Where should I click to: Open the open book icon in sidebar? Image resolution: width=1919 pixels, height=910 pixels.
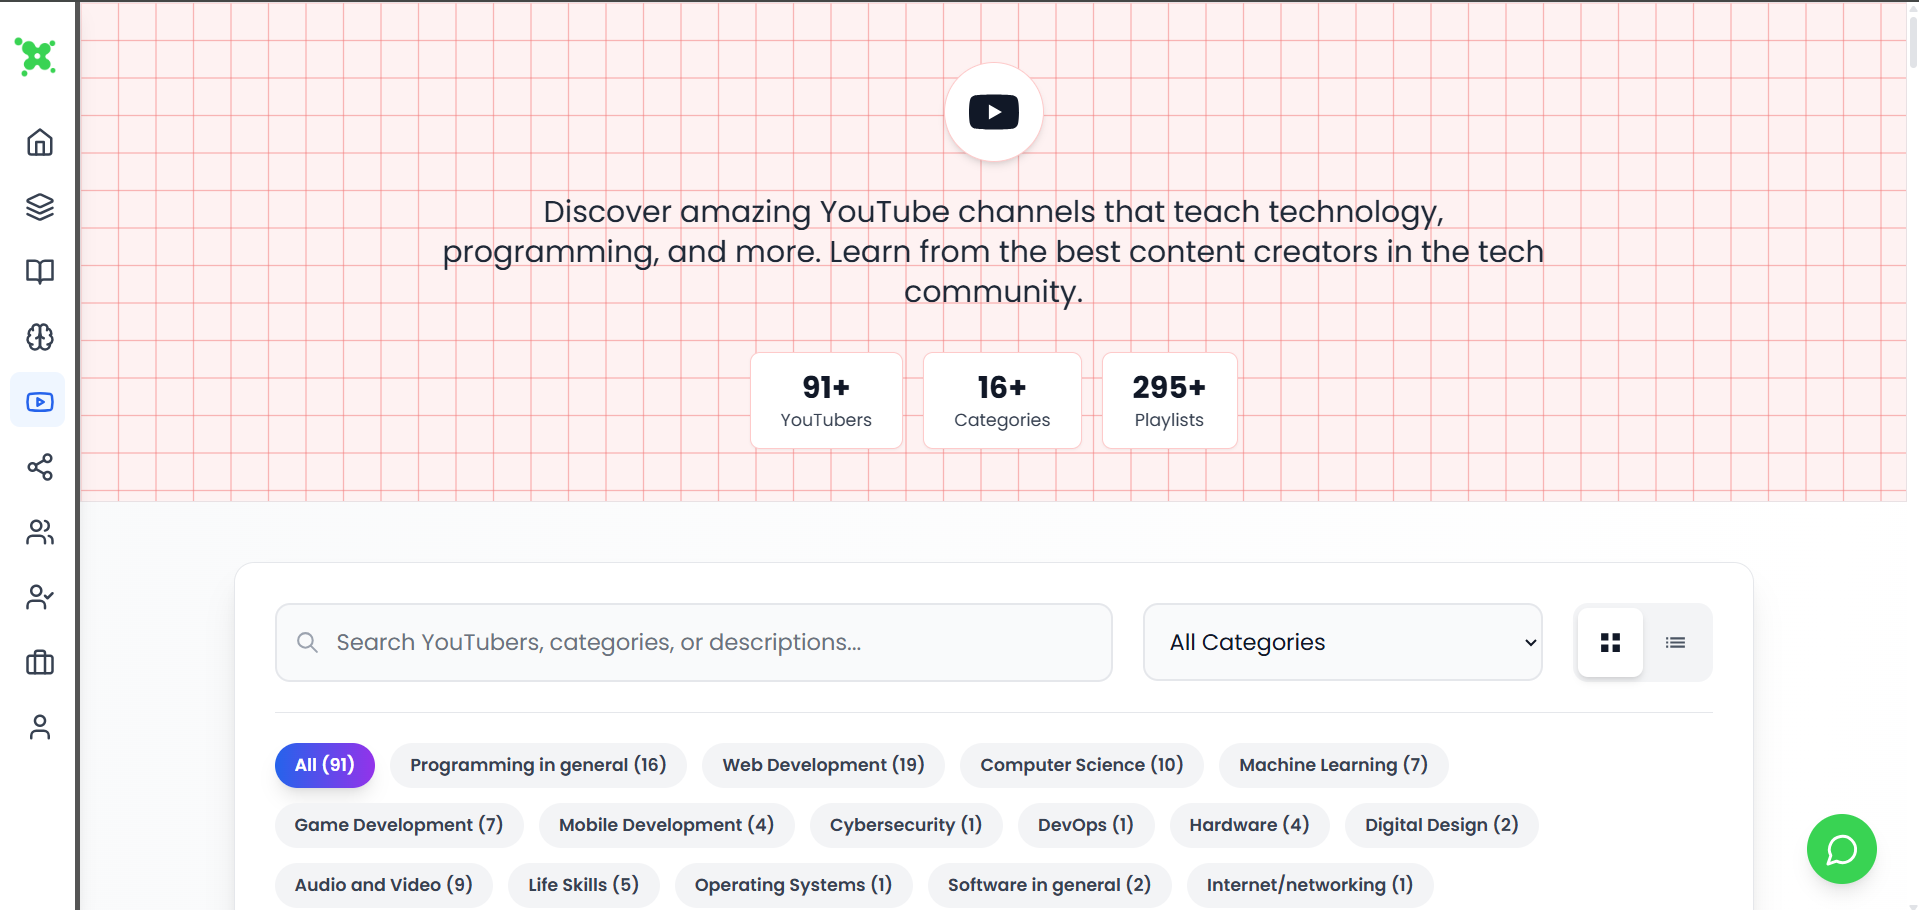coord(39,272)
